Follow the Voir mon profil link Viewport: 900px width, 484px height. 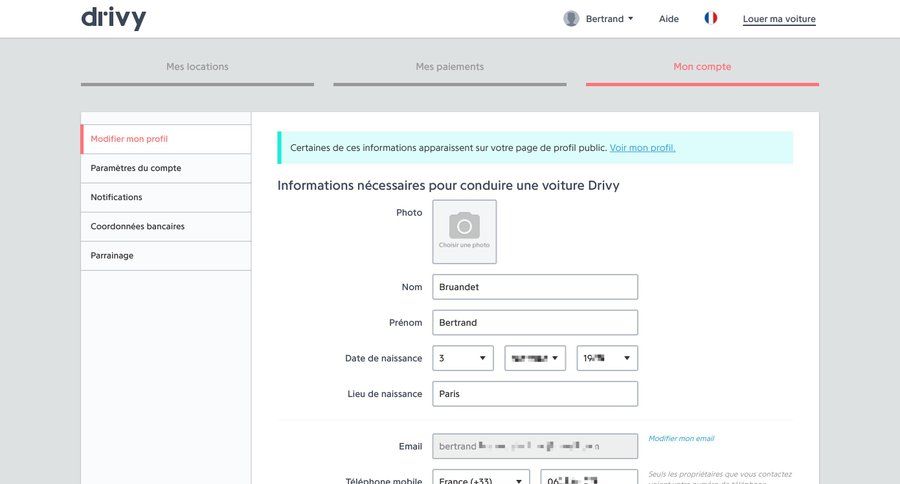tap(642, 148)
